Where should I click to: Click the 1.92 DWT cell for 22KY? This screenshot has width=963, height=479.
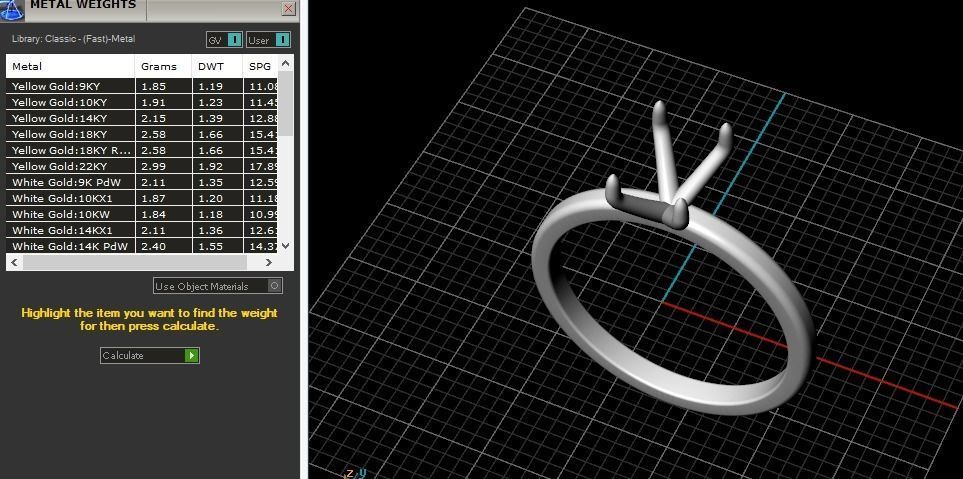pos(217,166)
